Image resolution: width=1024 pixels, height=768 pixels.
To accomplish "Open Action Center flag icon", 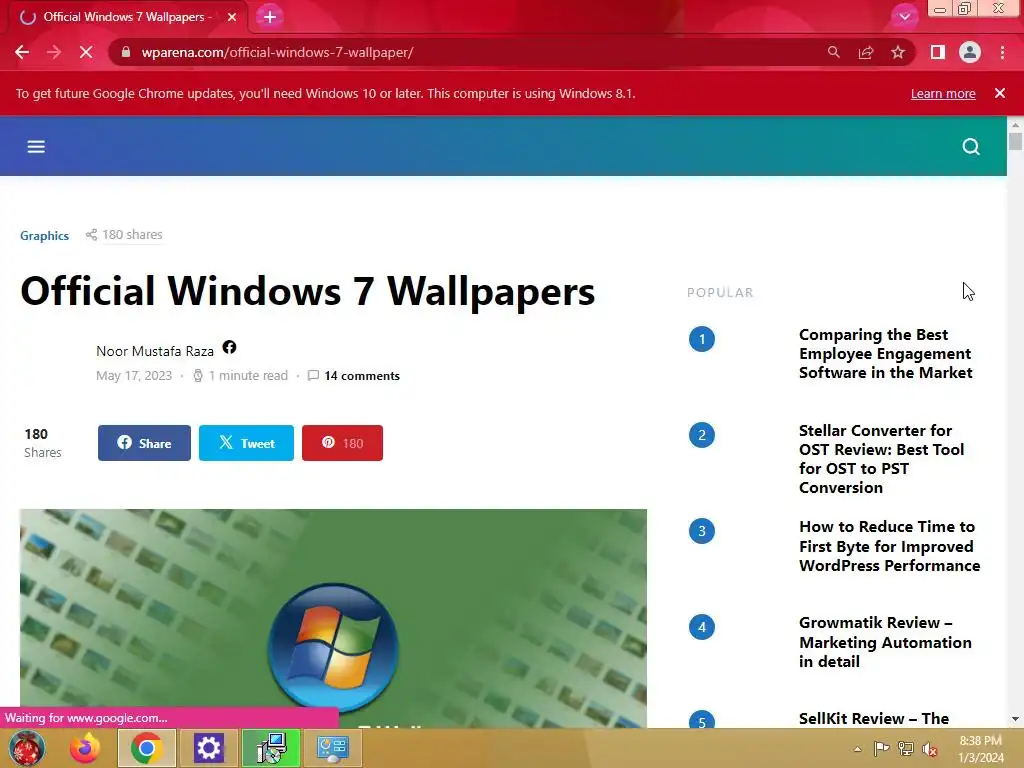I will [x=881, y=748].
